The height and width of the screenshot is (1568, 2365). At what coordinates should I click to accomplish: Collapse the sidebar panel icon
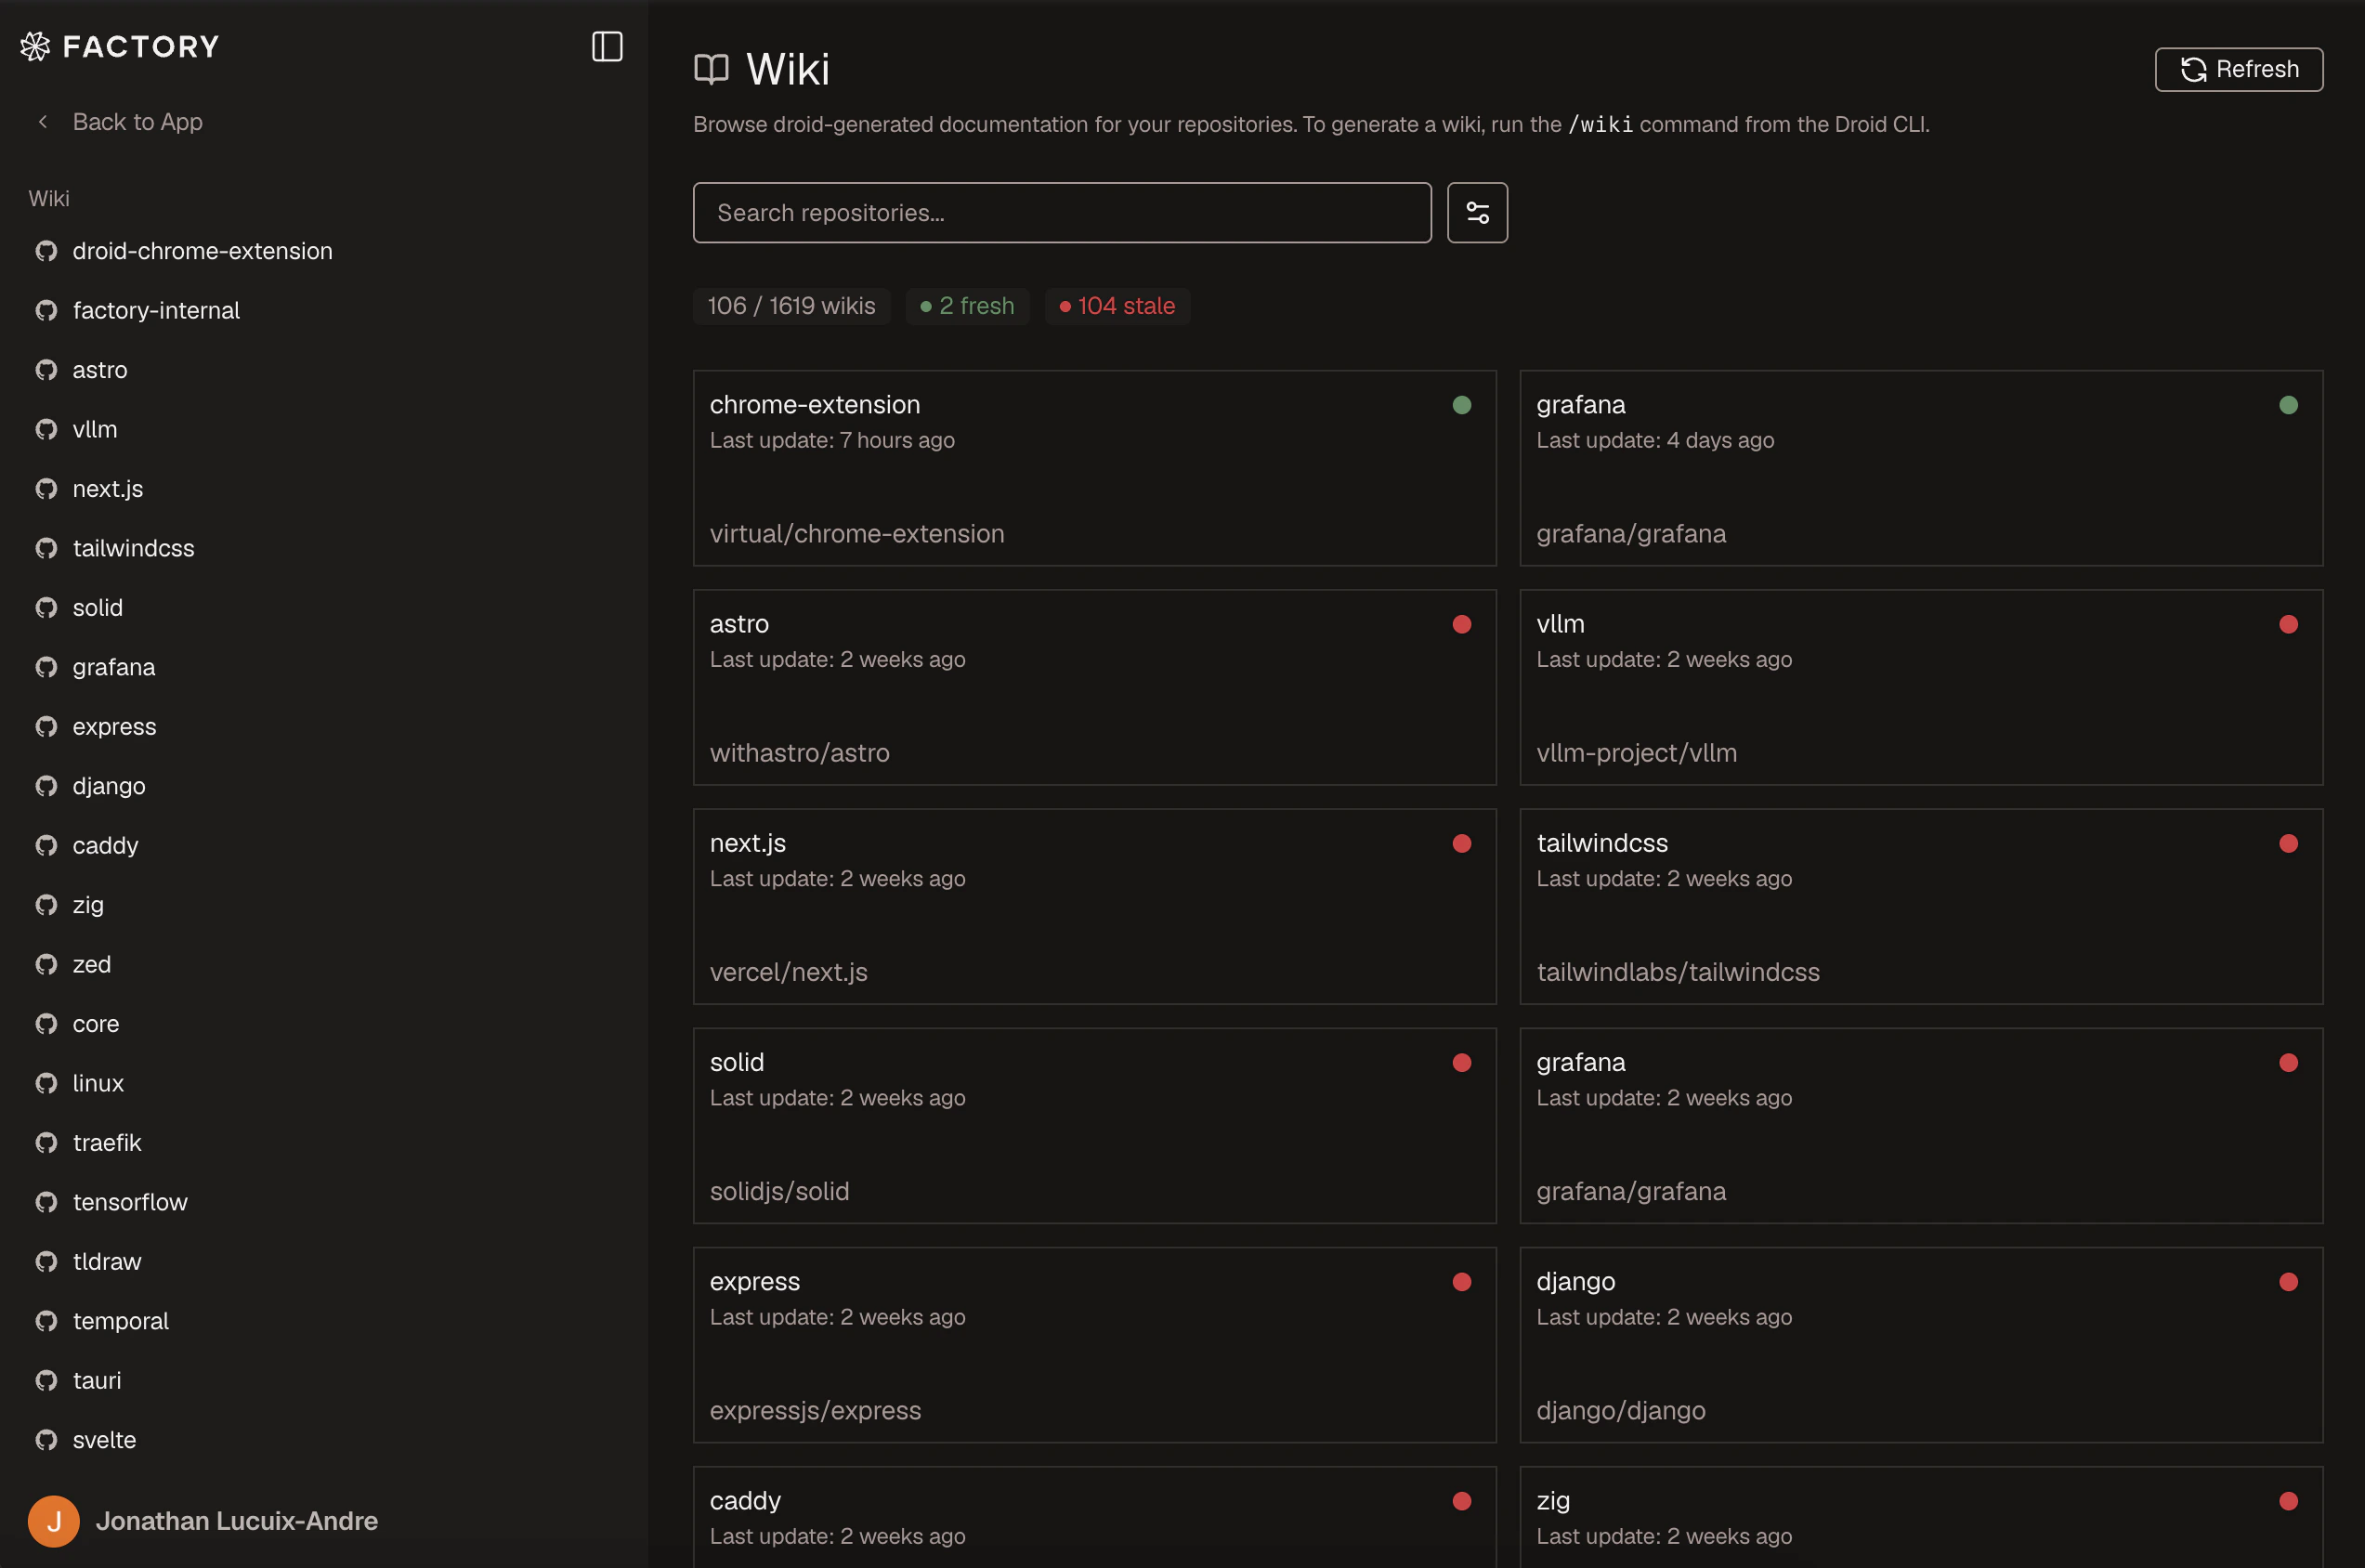(607, 46)
